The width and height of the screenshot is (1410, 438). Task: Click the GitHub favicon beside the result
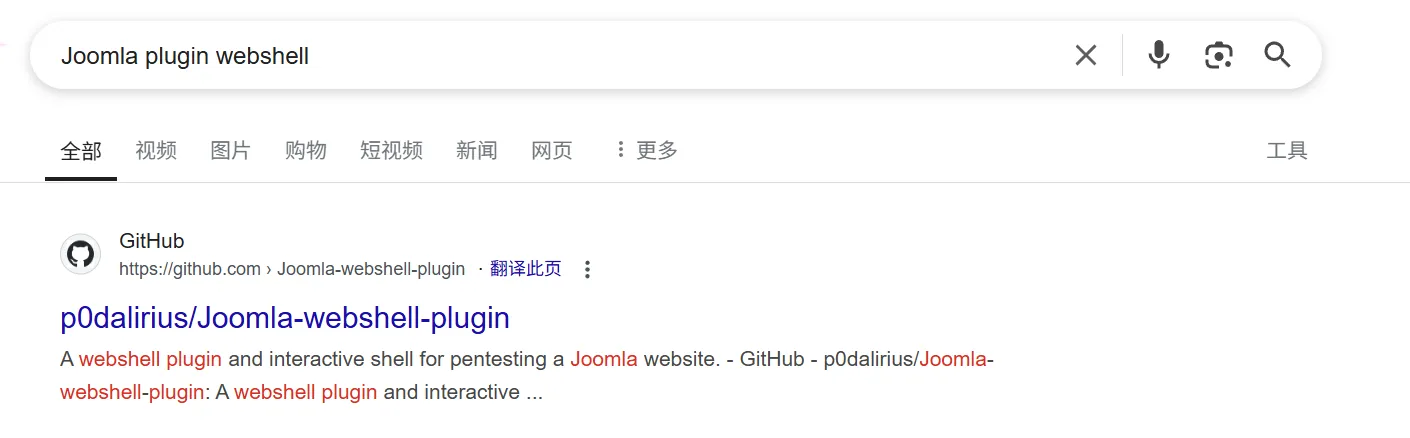click(80, 254)
